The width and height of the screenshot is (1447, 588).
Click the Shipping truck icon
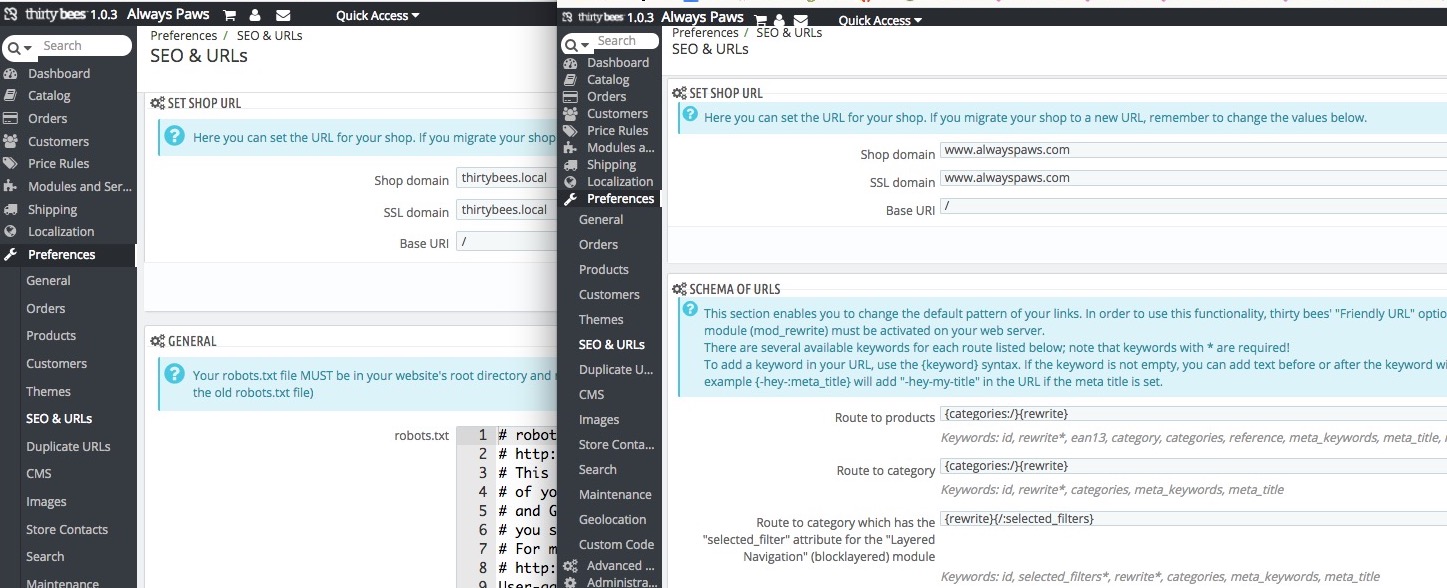(x=12, y=209)
